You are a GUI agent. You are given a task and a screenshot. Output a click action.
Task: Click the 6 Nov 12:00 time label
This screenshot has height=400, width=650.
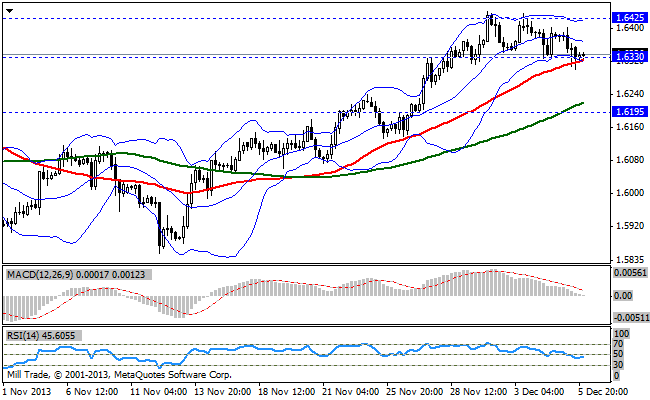tap(92, 392)
